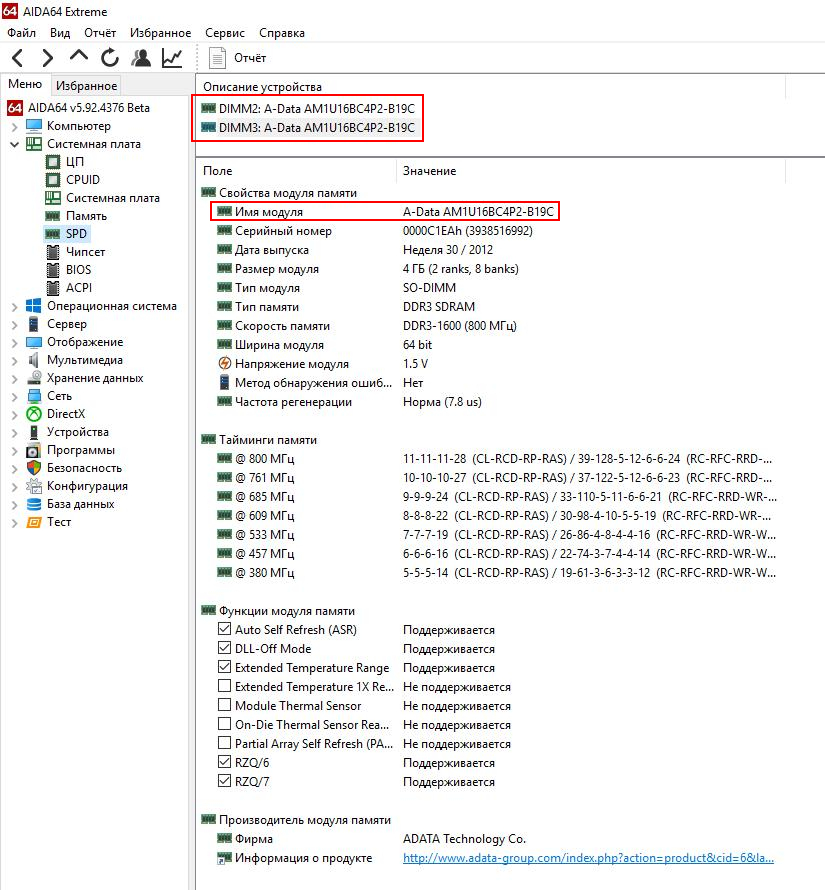Screen dimensions: 825x890
Task: Toggle the DLL-Off Mode checkbox
Action: (x=224, y=649)
